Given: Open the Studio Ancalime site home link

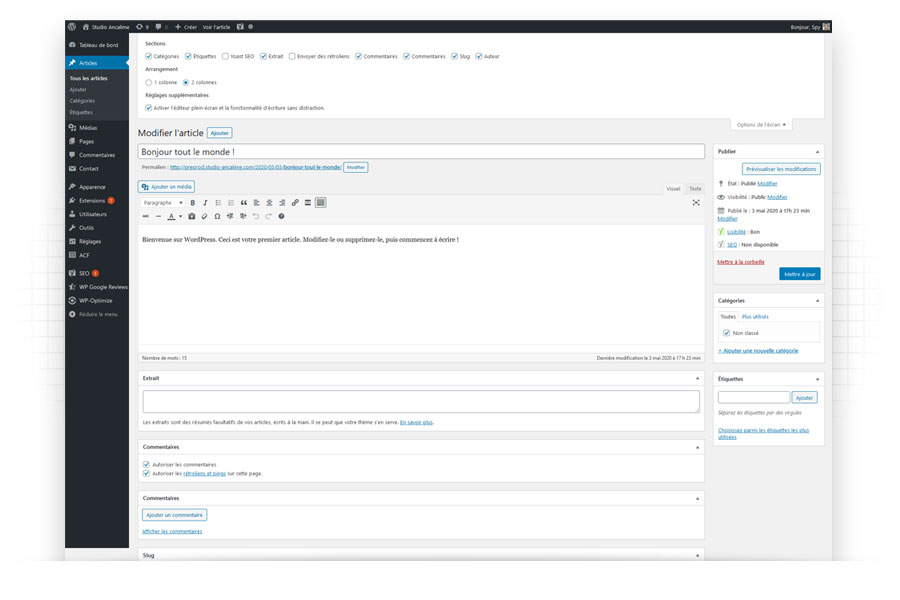Looking at the screenshot, I should [106, 27].
